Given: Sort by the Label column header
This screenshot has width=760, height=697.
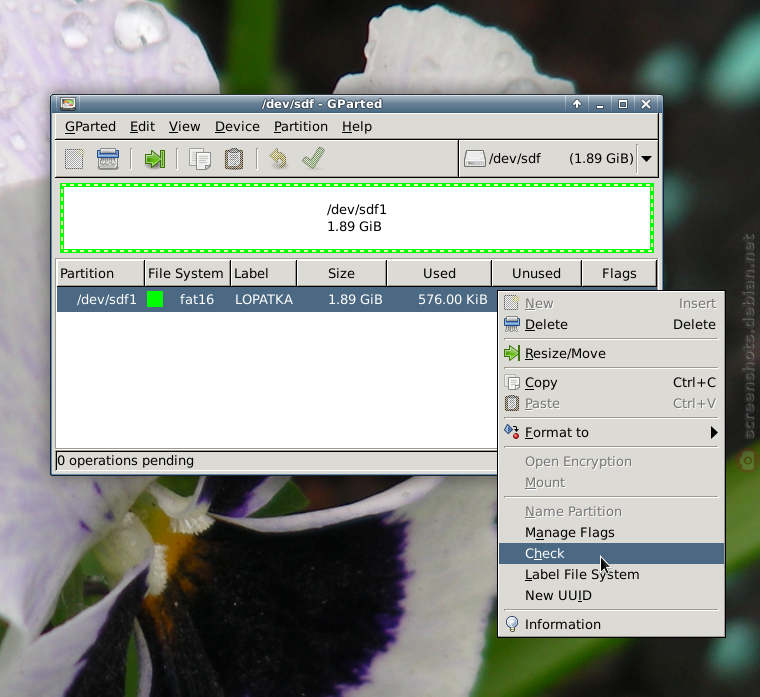Looking at the screenshot, I should (x=263, y=273).
